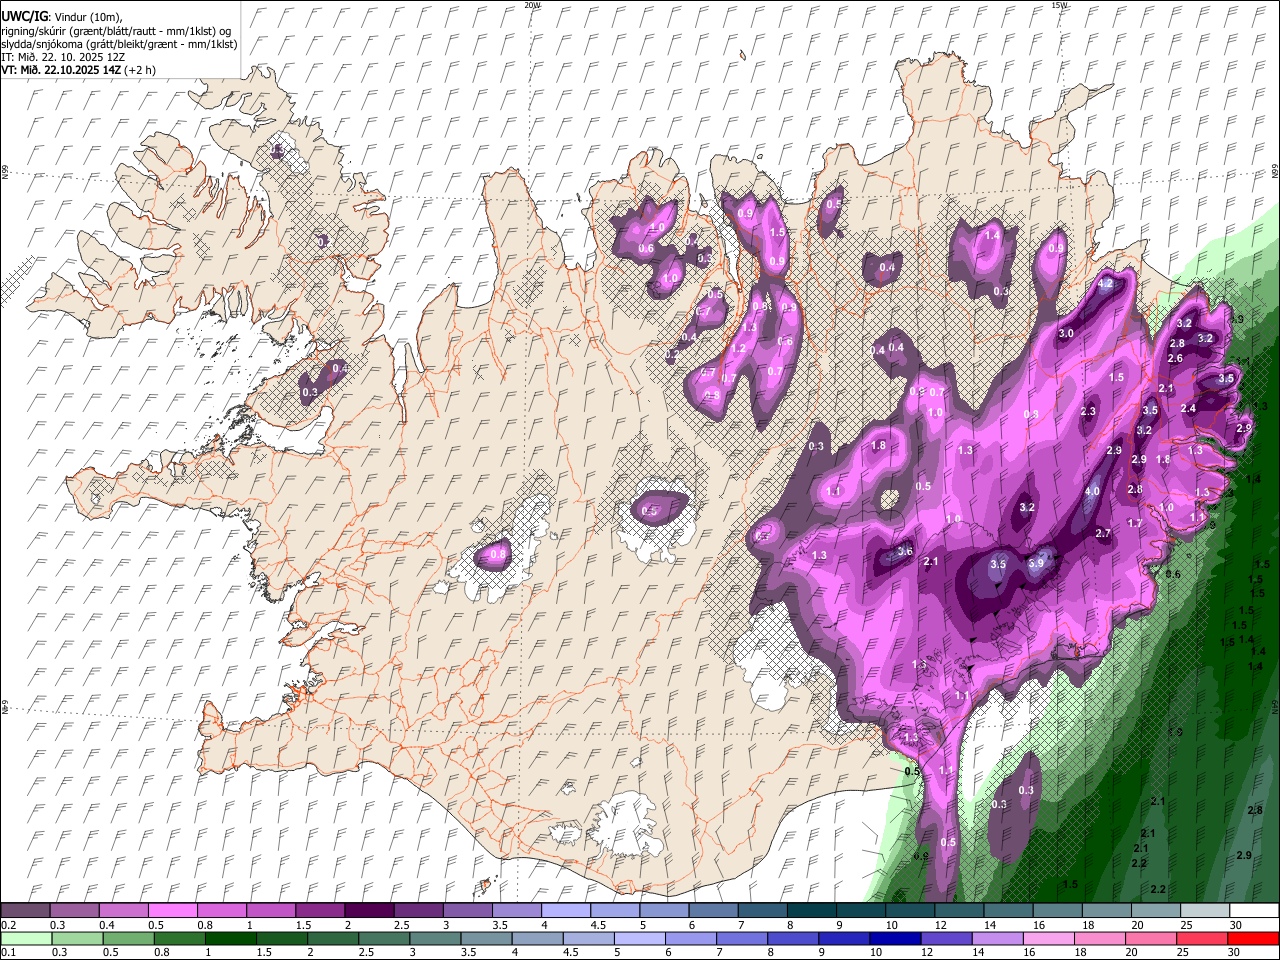Click the '0.1' label in bottom legend

tap(8, 953)
